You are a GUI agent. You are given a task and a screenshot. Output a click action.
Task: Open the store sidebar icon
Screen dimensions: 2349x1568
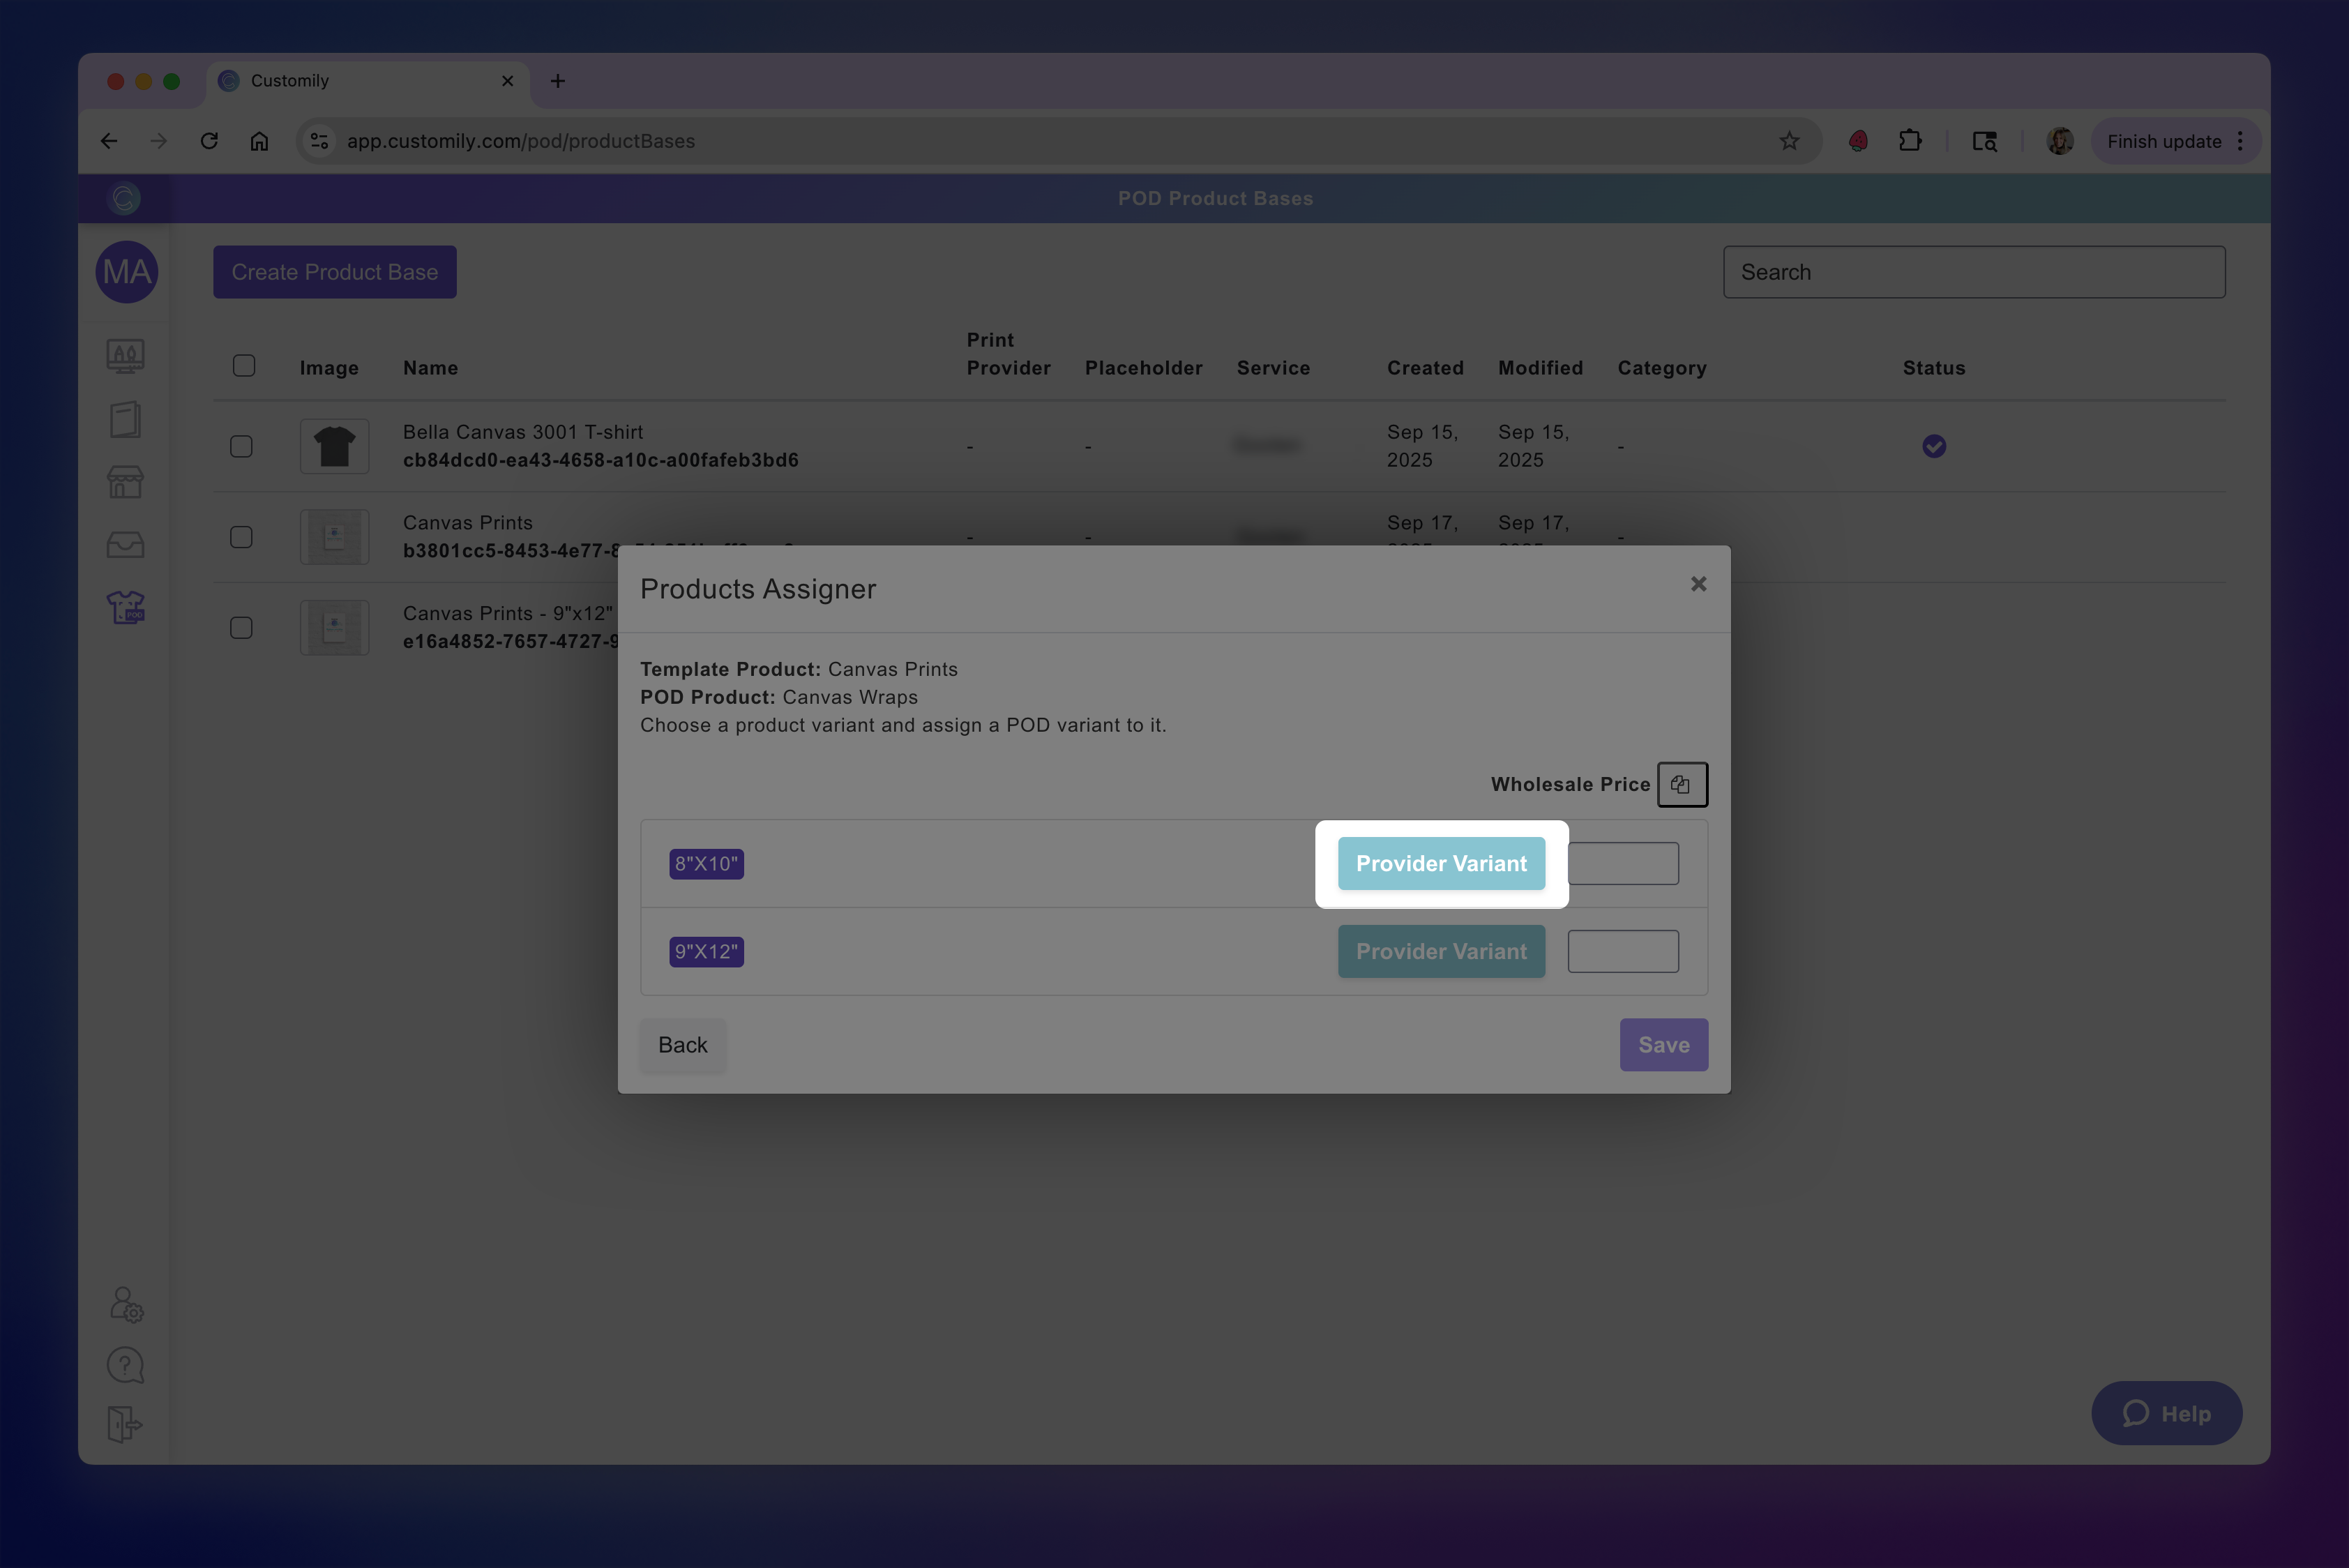coord(126,483)
